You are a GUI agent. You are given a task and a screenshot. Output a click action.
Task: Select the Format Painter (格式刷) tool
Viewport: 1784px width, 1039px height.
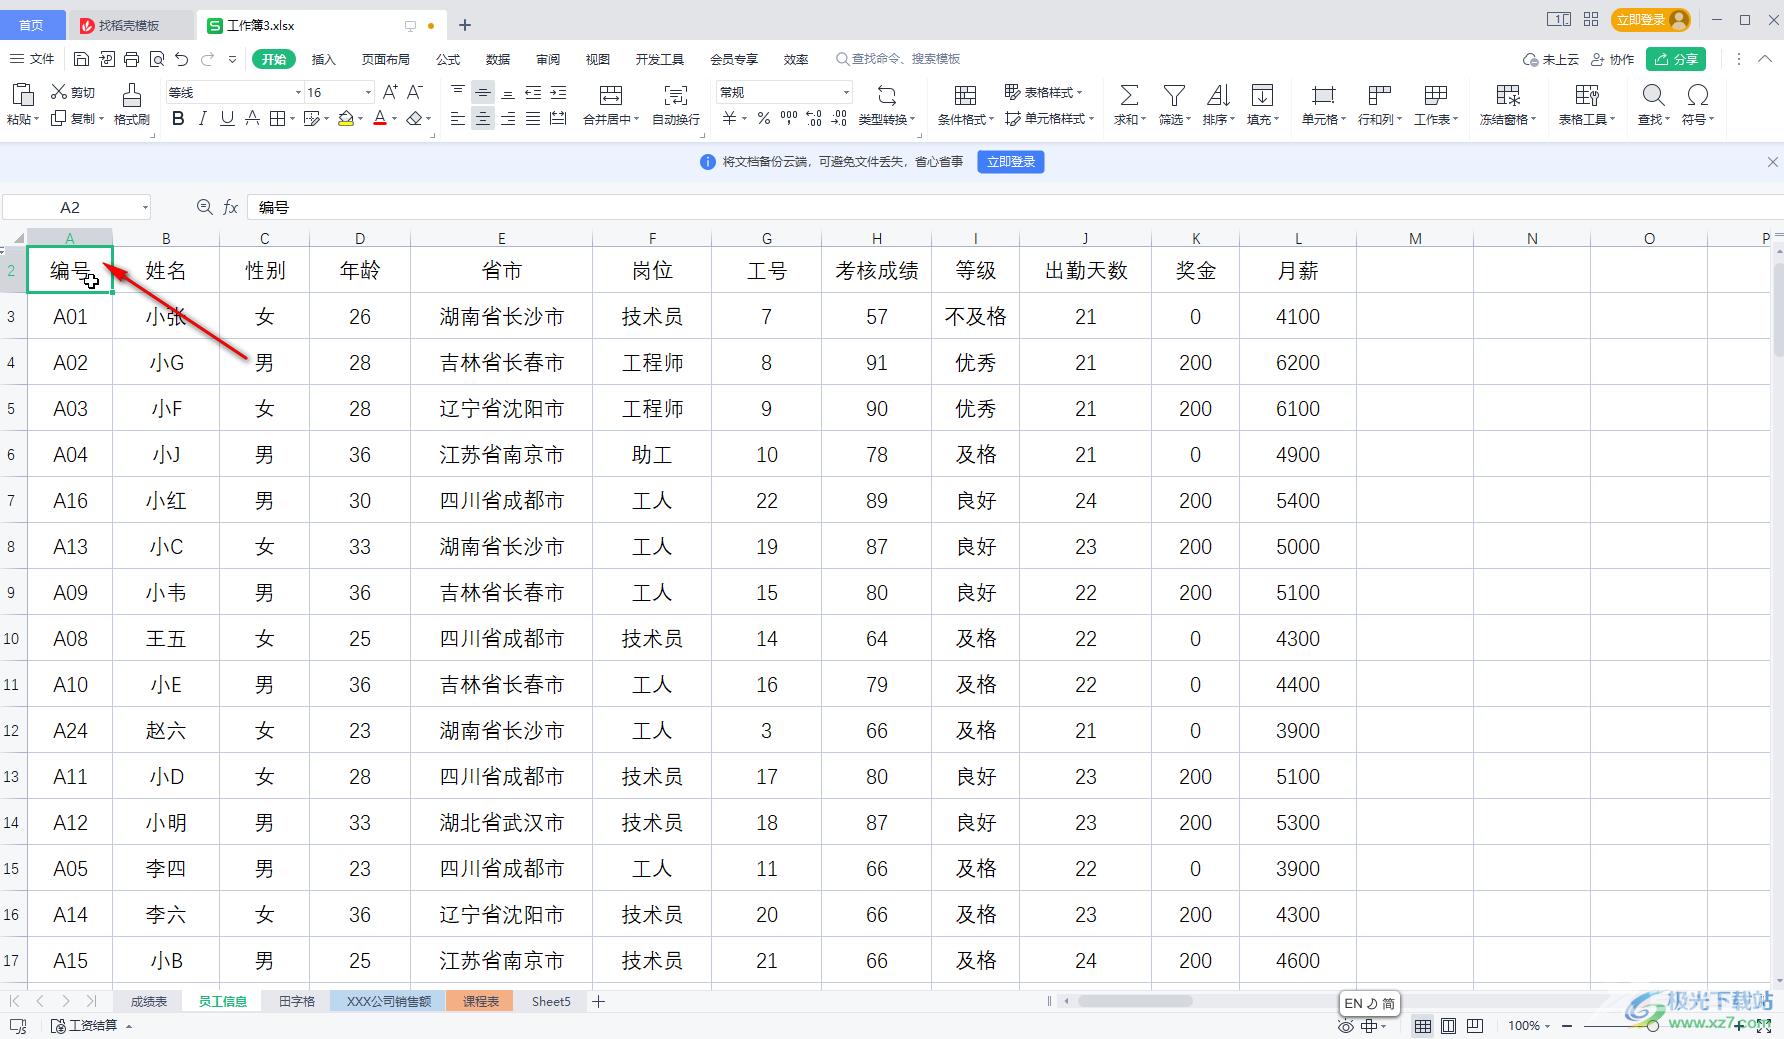131,104
